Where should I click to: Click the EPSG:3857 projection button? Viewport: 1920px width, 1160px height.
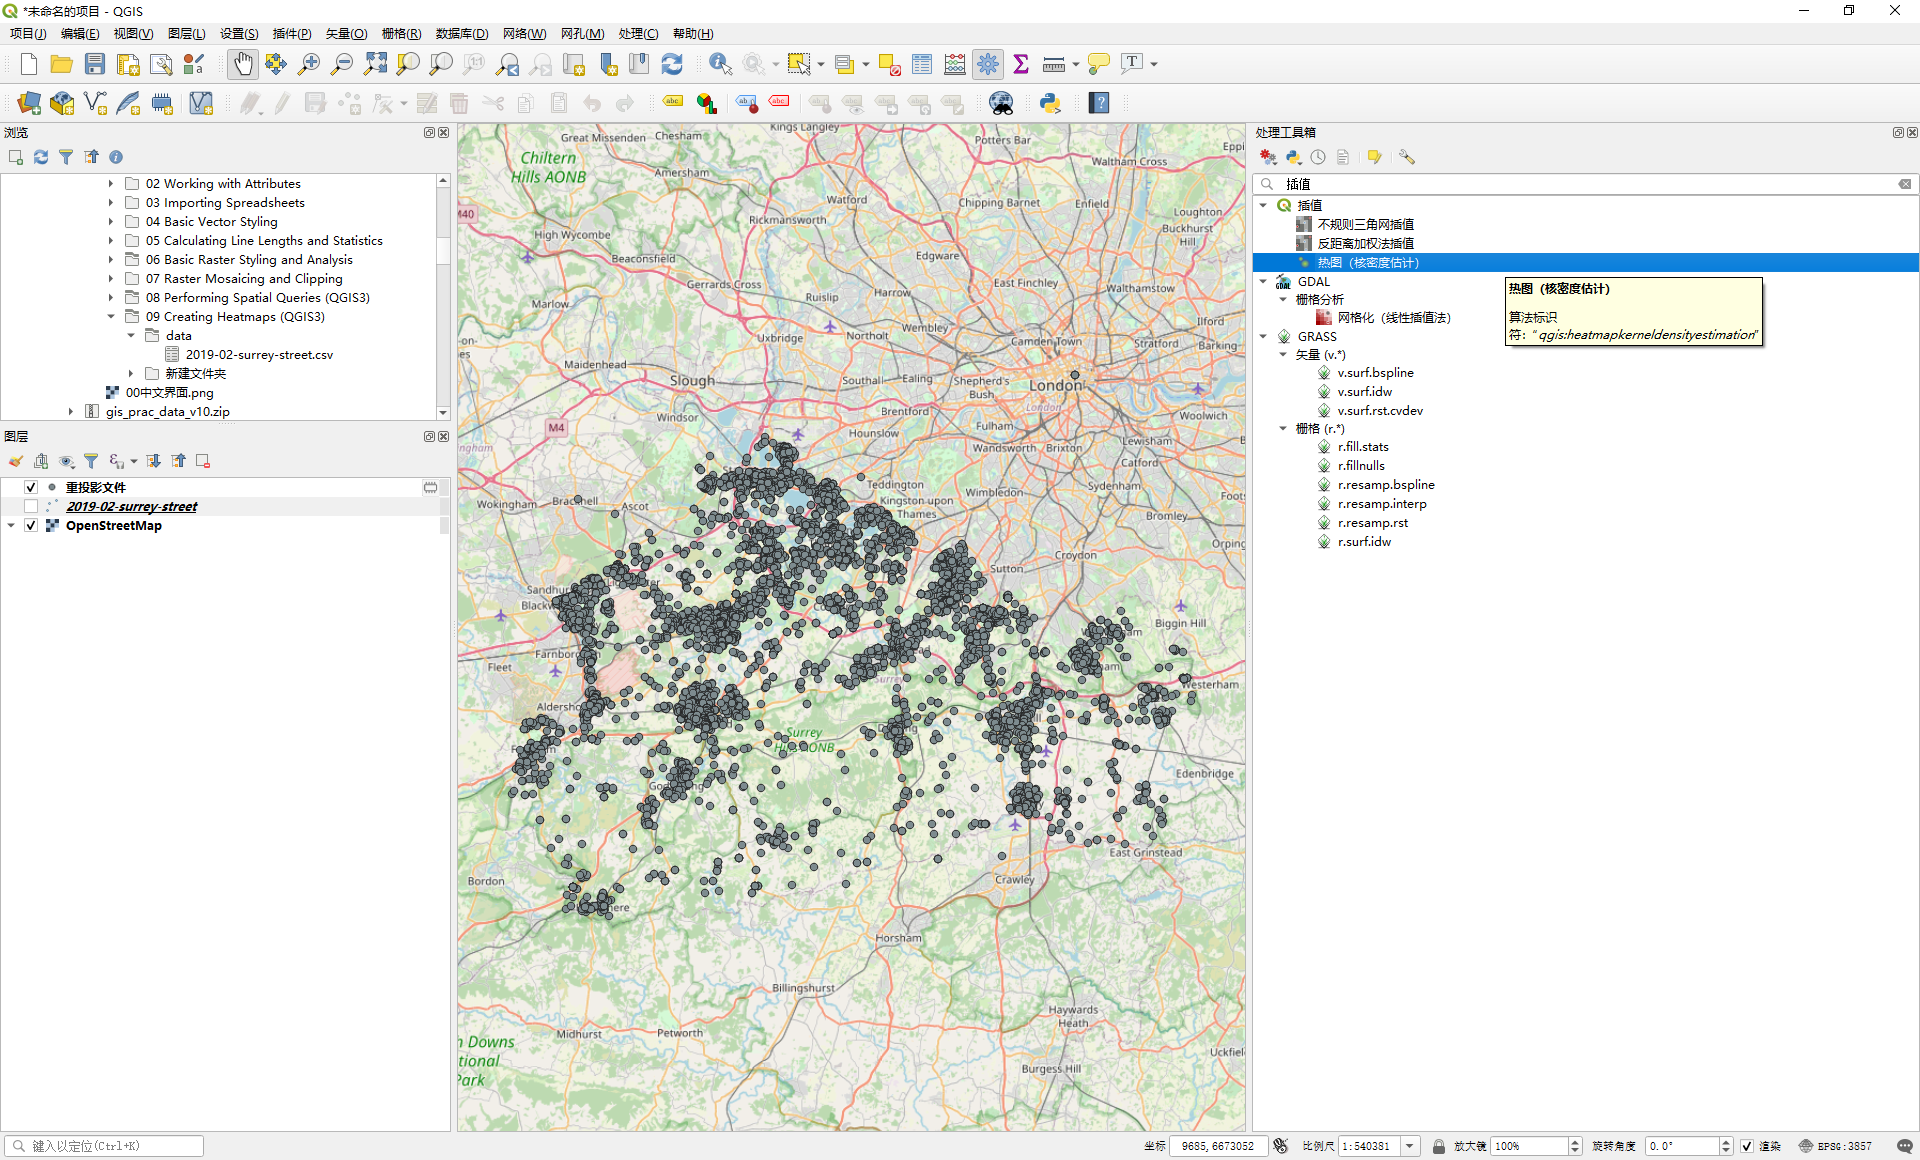point(1836,1146)
